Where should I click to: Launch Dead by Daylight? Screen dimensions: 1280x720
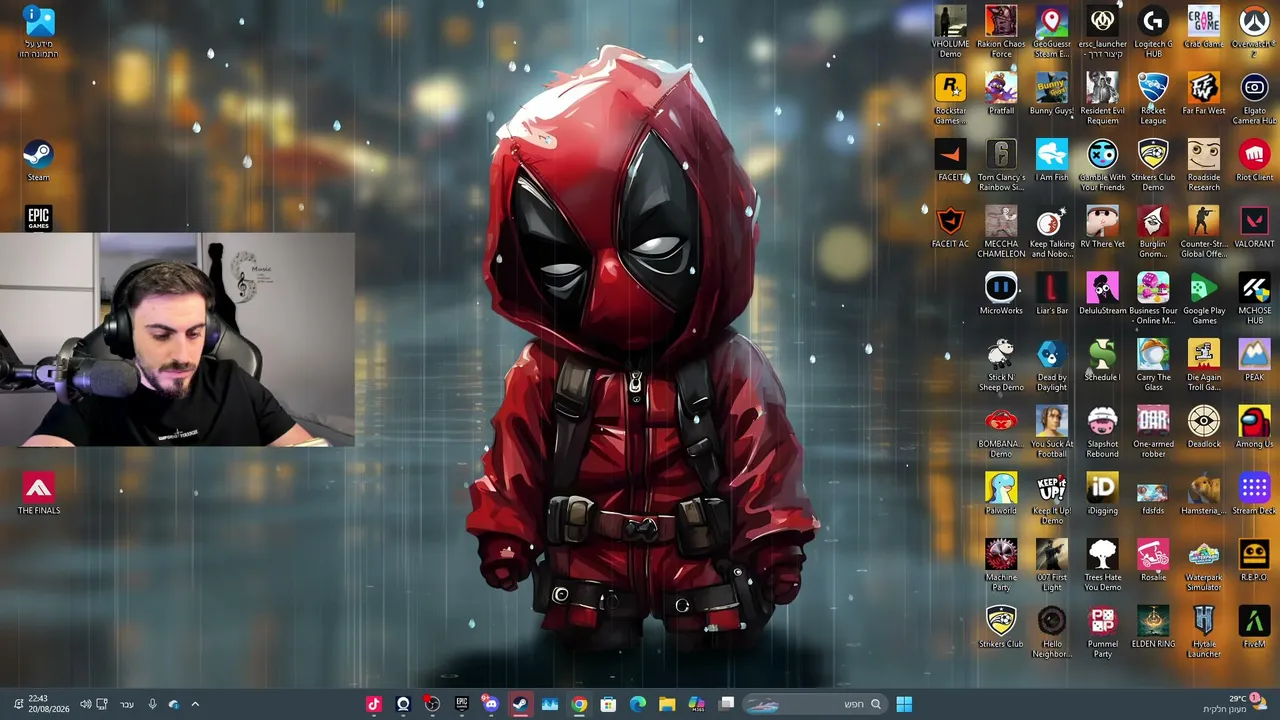pos(1051,365)
